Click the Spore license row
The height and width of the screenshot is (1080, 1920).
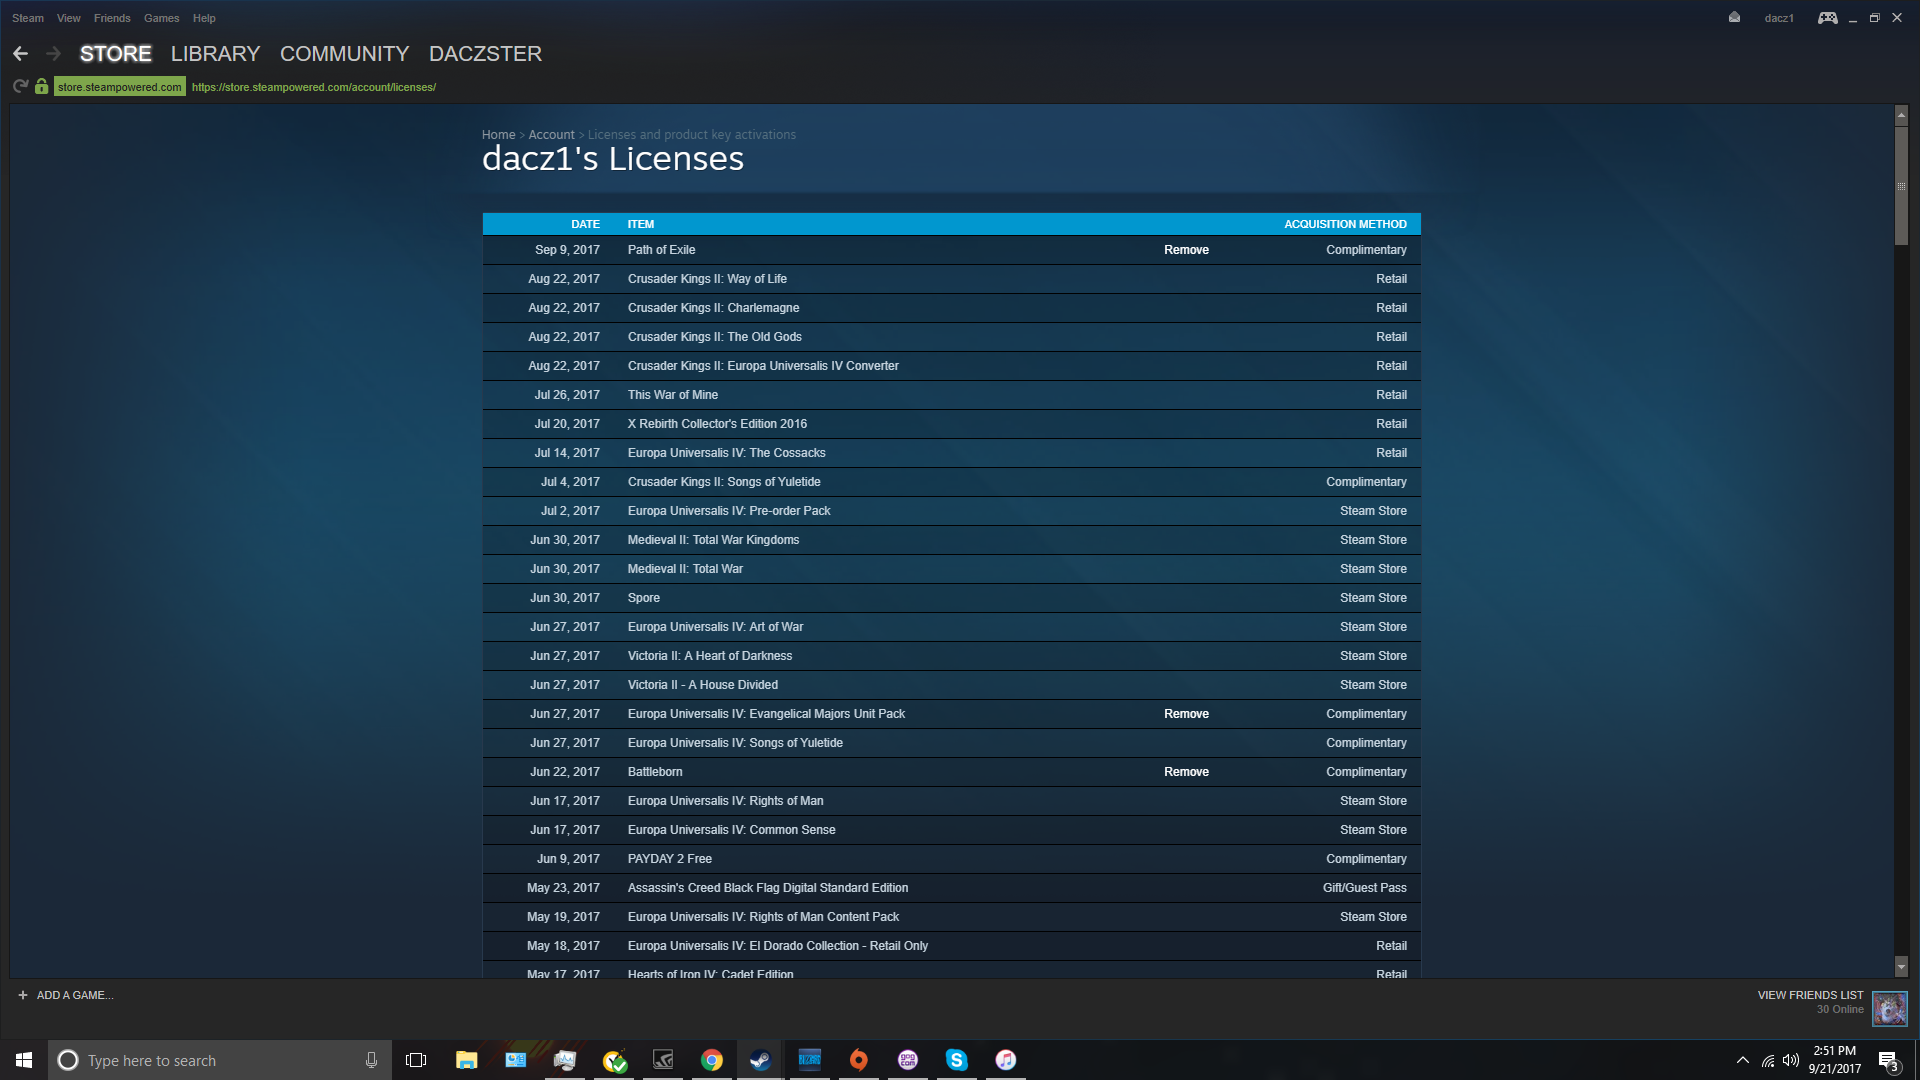click(951, 598)
